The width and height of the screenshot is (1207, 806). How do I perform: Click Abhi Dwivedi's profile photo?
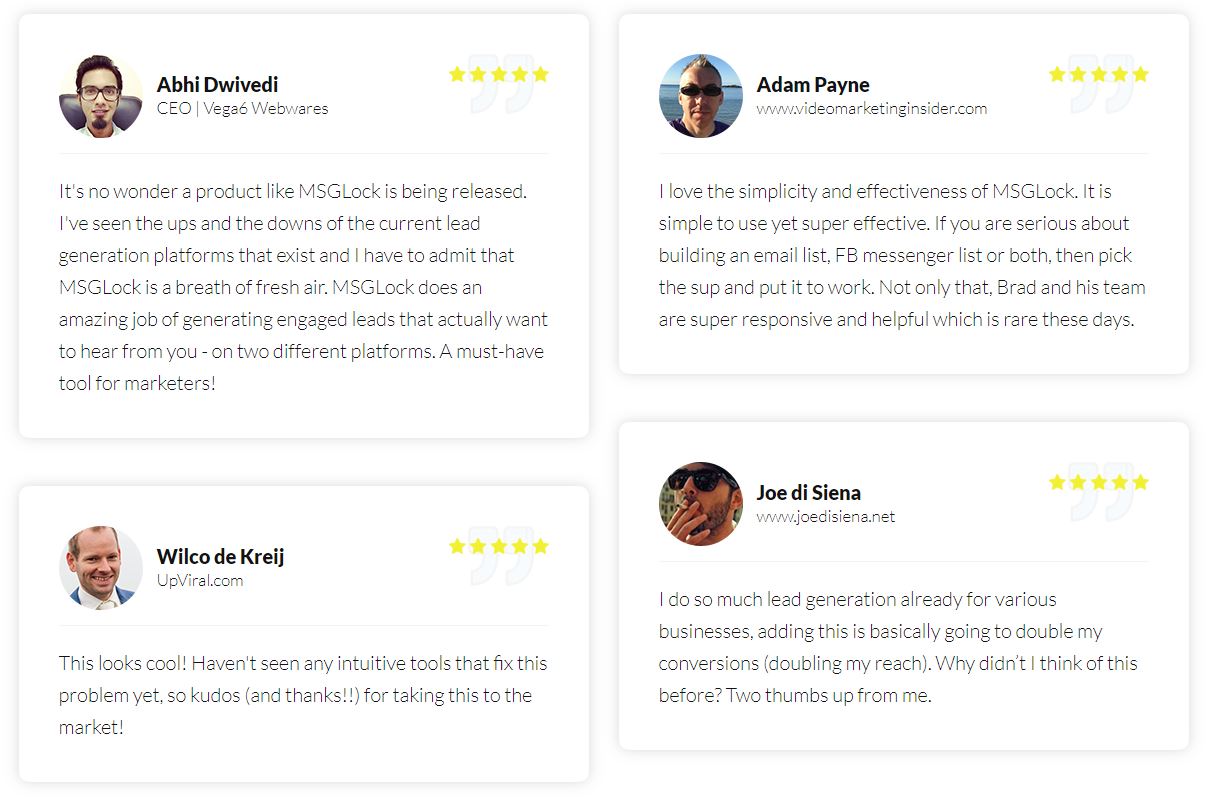pos(101,96)
